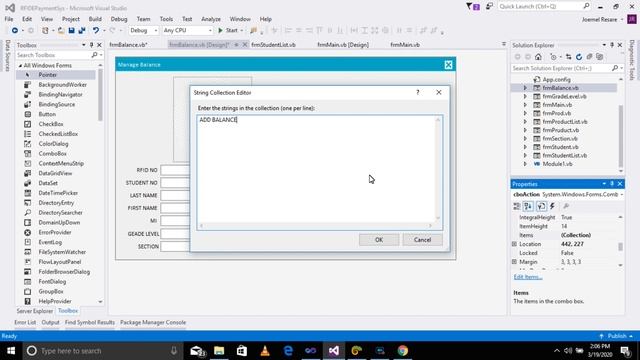Switch to frmStudentList.vb tab
Viewport: 640px width, 360px height.
coord(273,45)
